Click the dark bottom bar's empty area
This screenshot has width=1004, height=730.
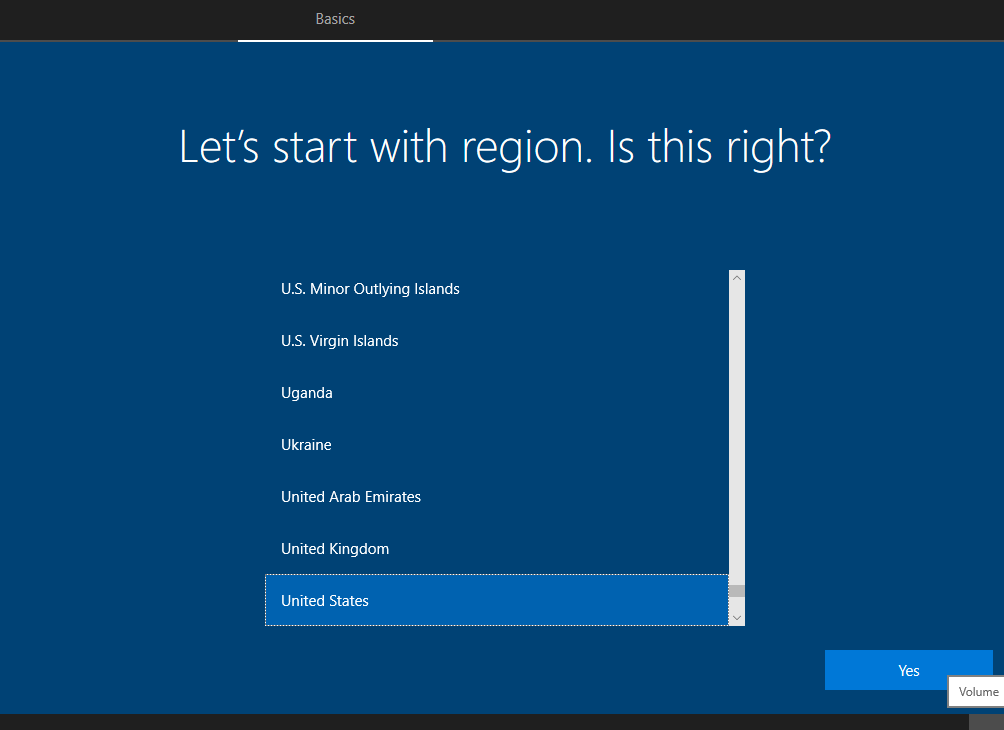(450, 722)
